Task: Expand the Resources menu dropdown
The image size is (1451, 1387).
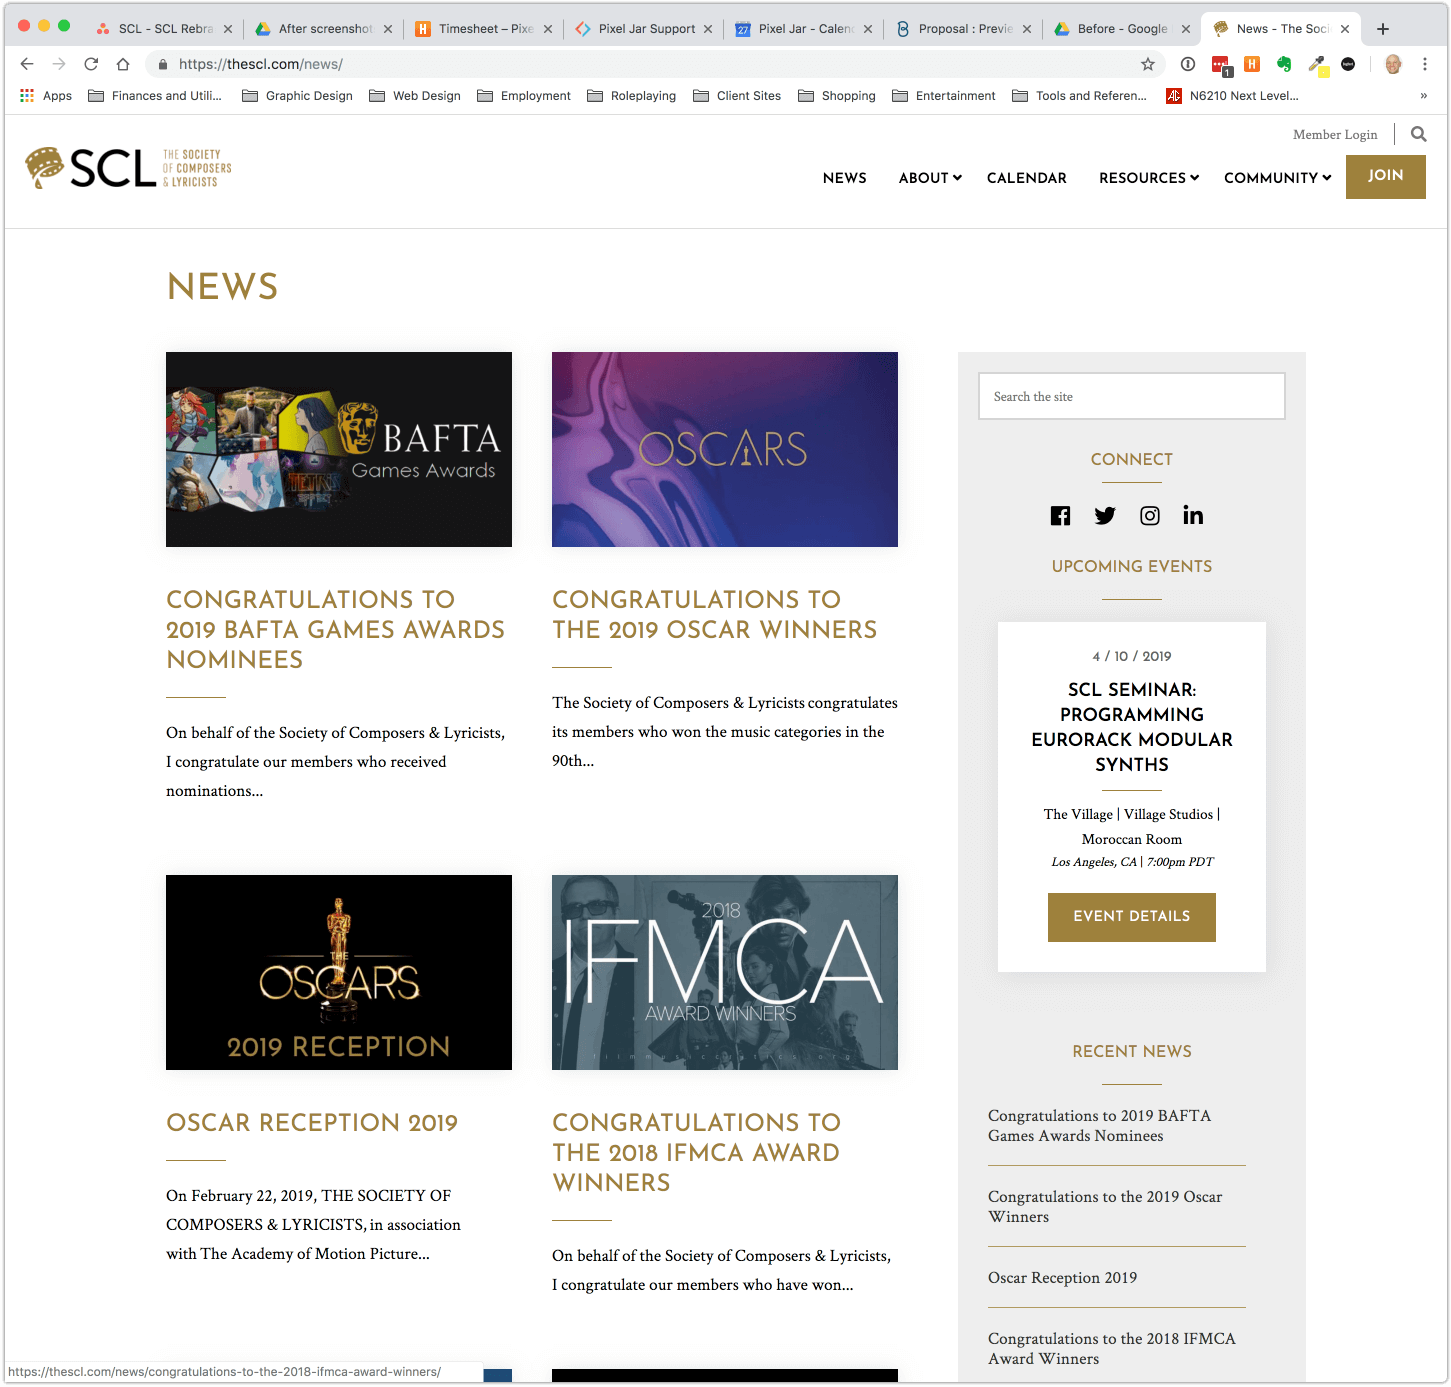Action: (x=1149, y=178)
